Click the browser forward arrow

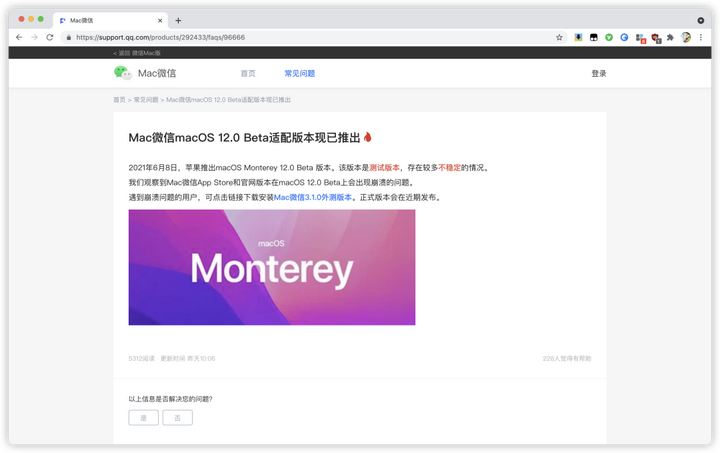pos(34,37)
